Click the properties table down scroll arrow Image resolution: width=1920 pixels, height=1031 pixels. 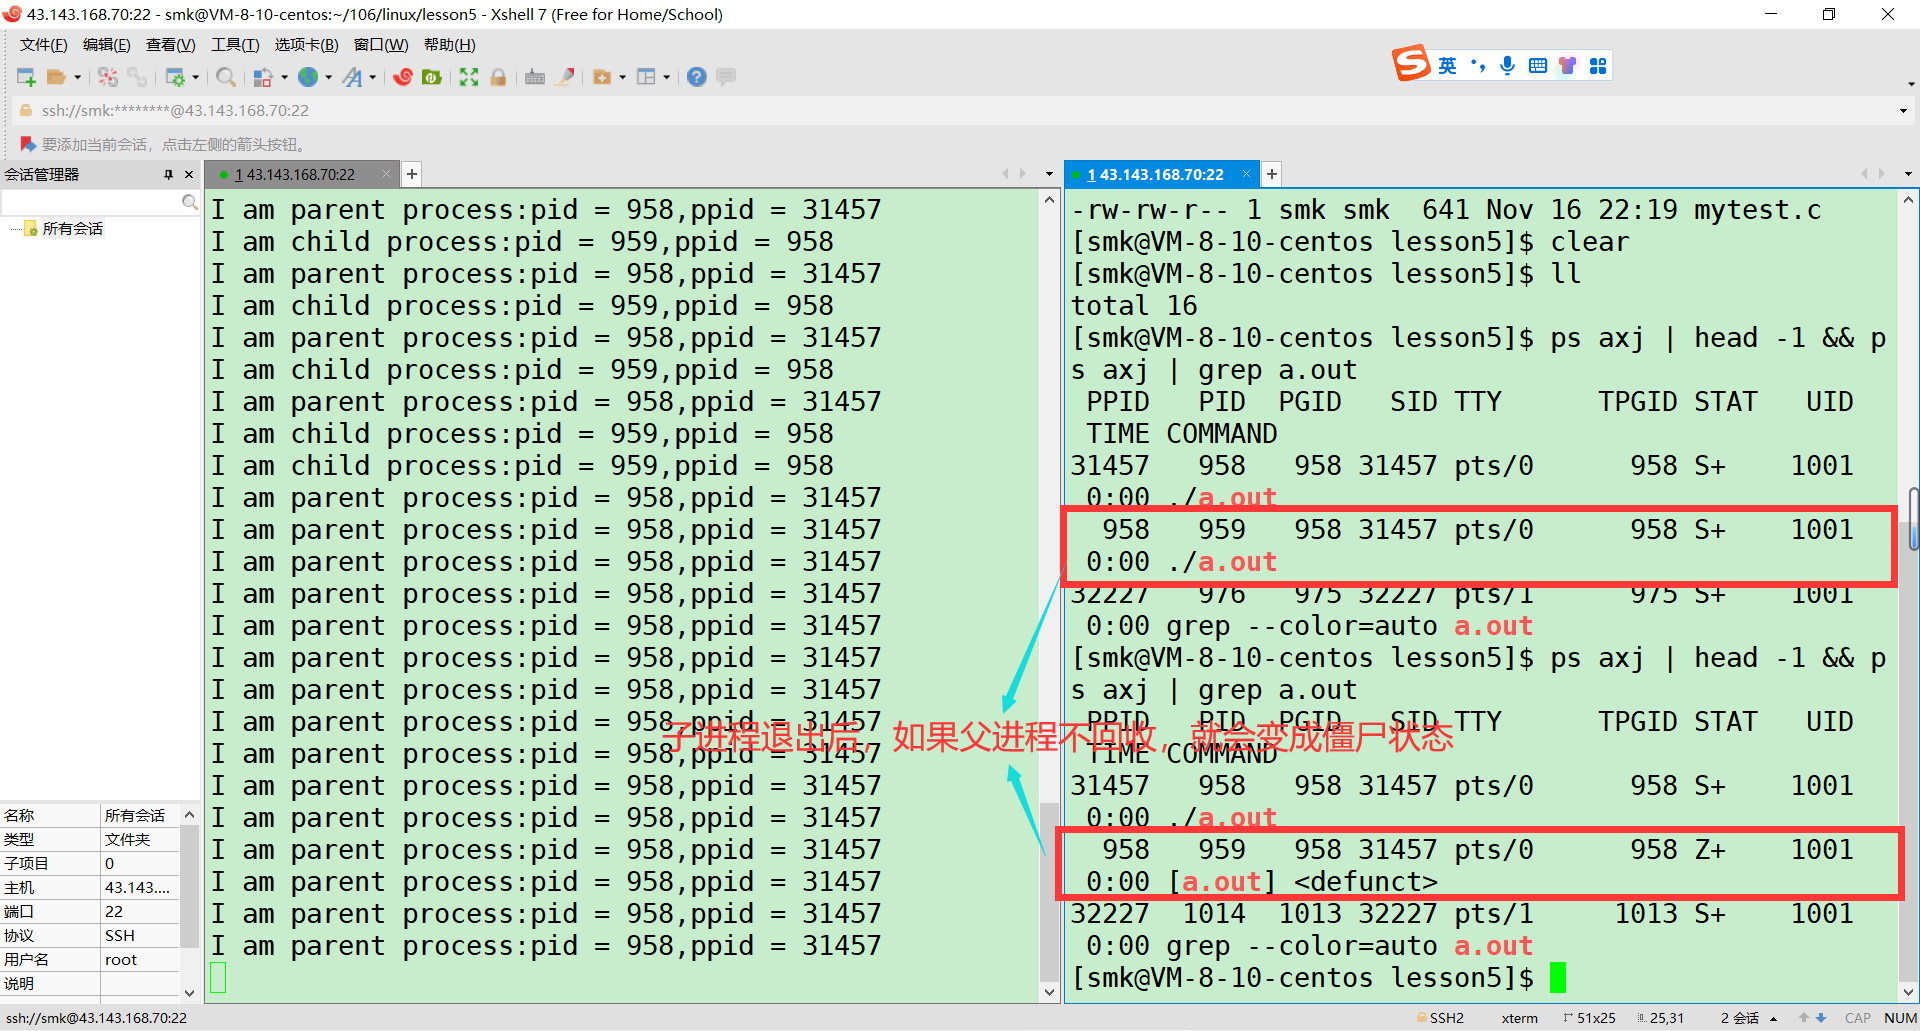189,992
